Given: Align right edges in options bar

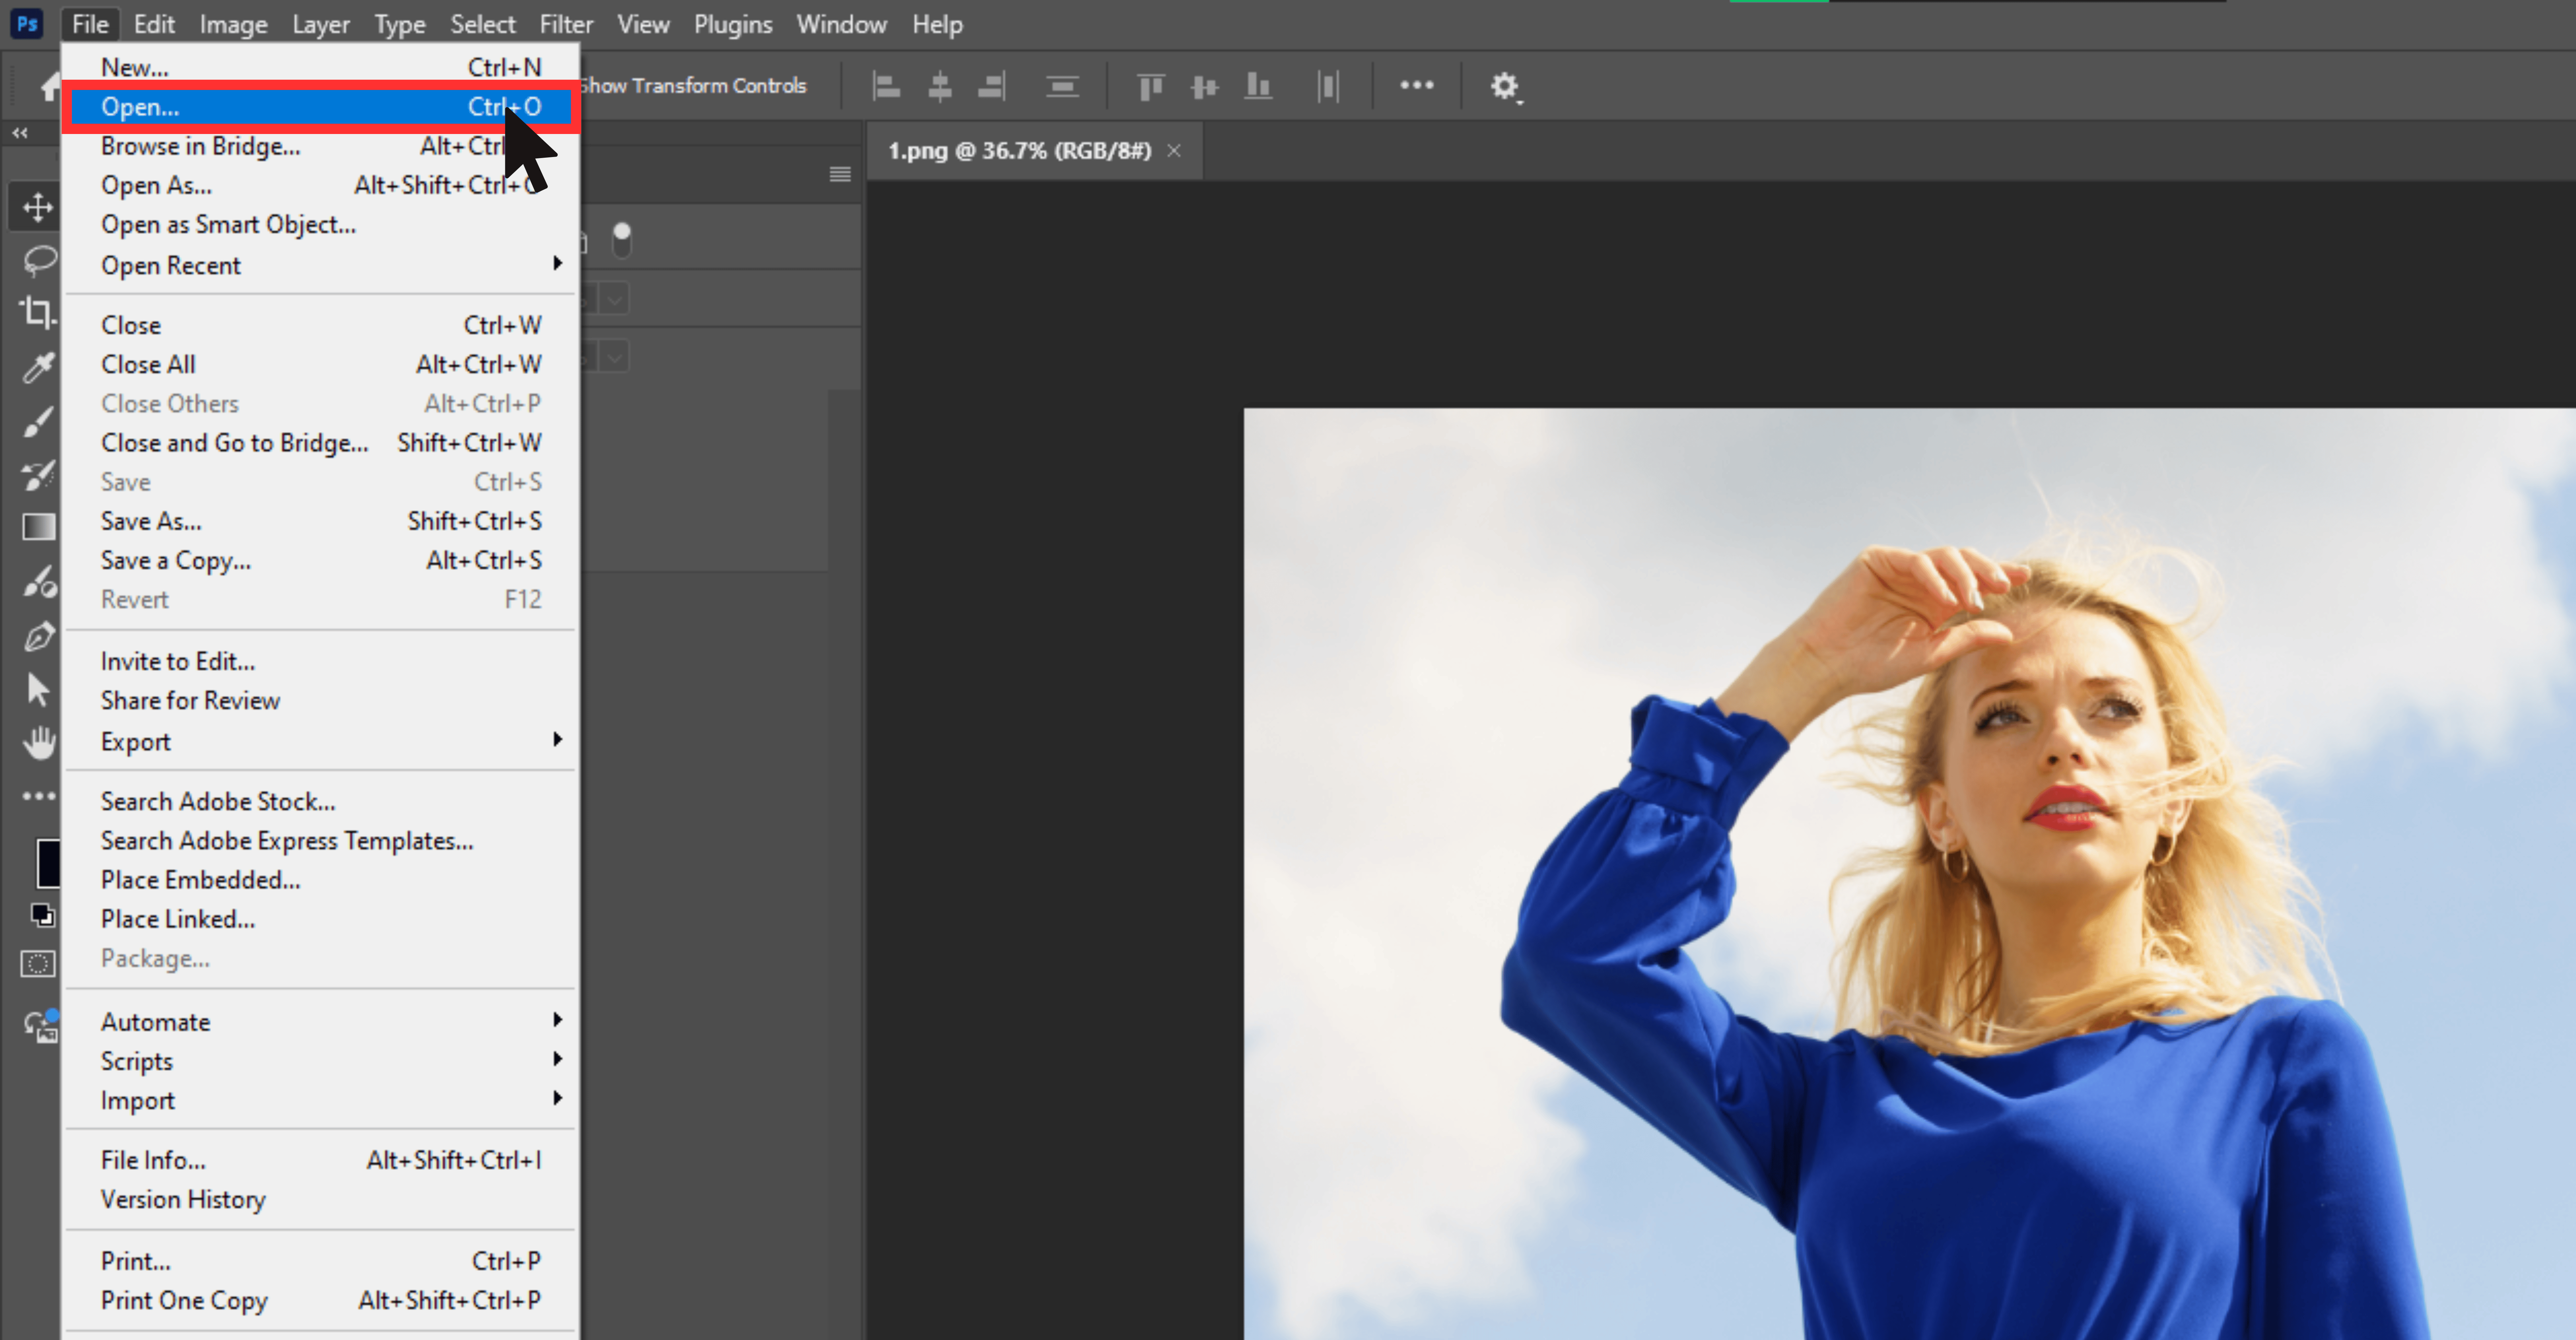Looking at the screenshot, I should [992, 86].
